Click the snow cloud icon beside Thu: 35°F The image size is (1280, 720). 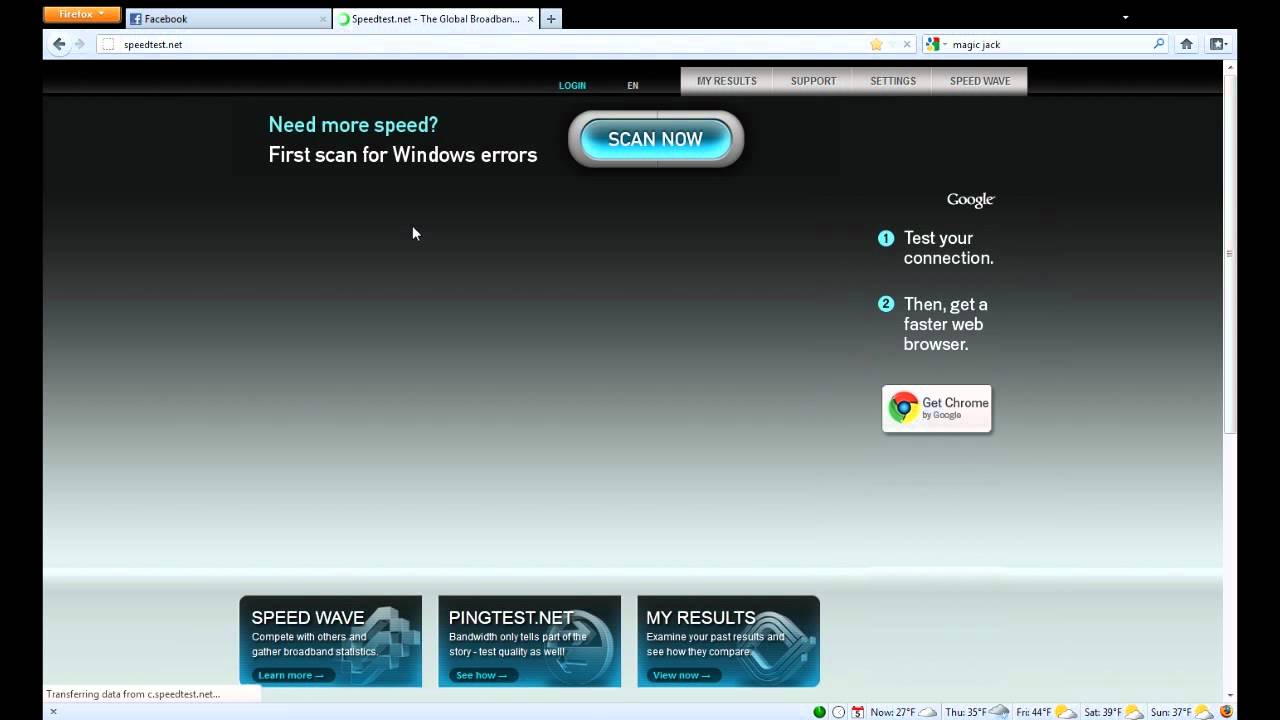1000,712
